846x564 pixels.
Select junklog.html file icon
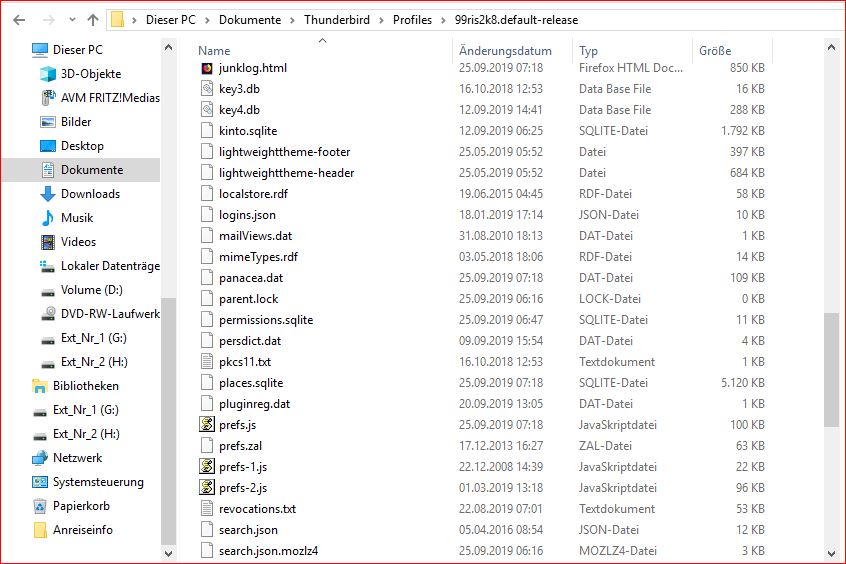[x=207, y=68]
